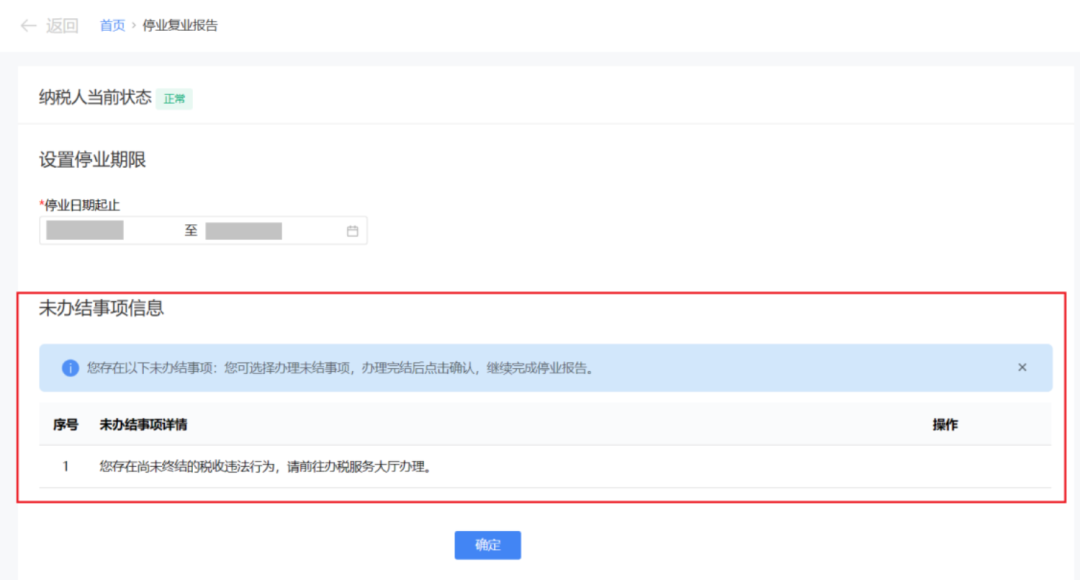Select the closure start date field

coord(85,231)
